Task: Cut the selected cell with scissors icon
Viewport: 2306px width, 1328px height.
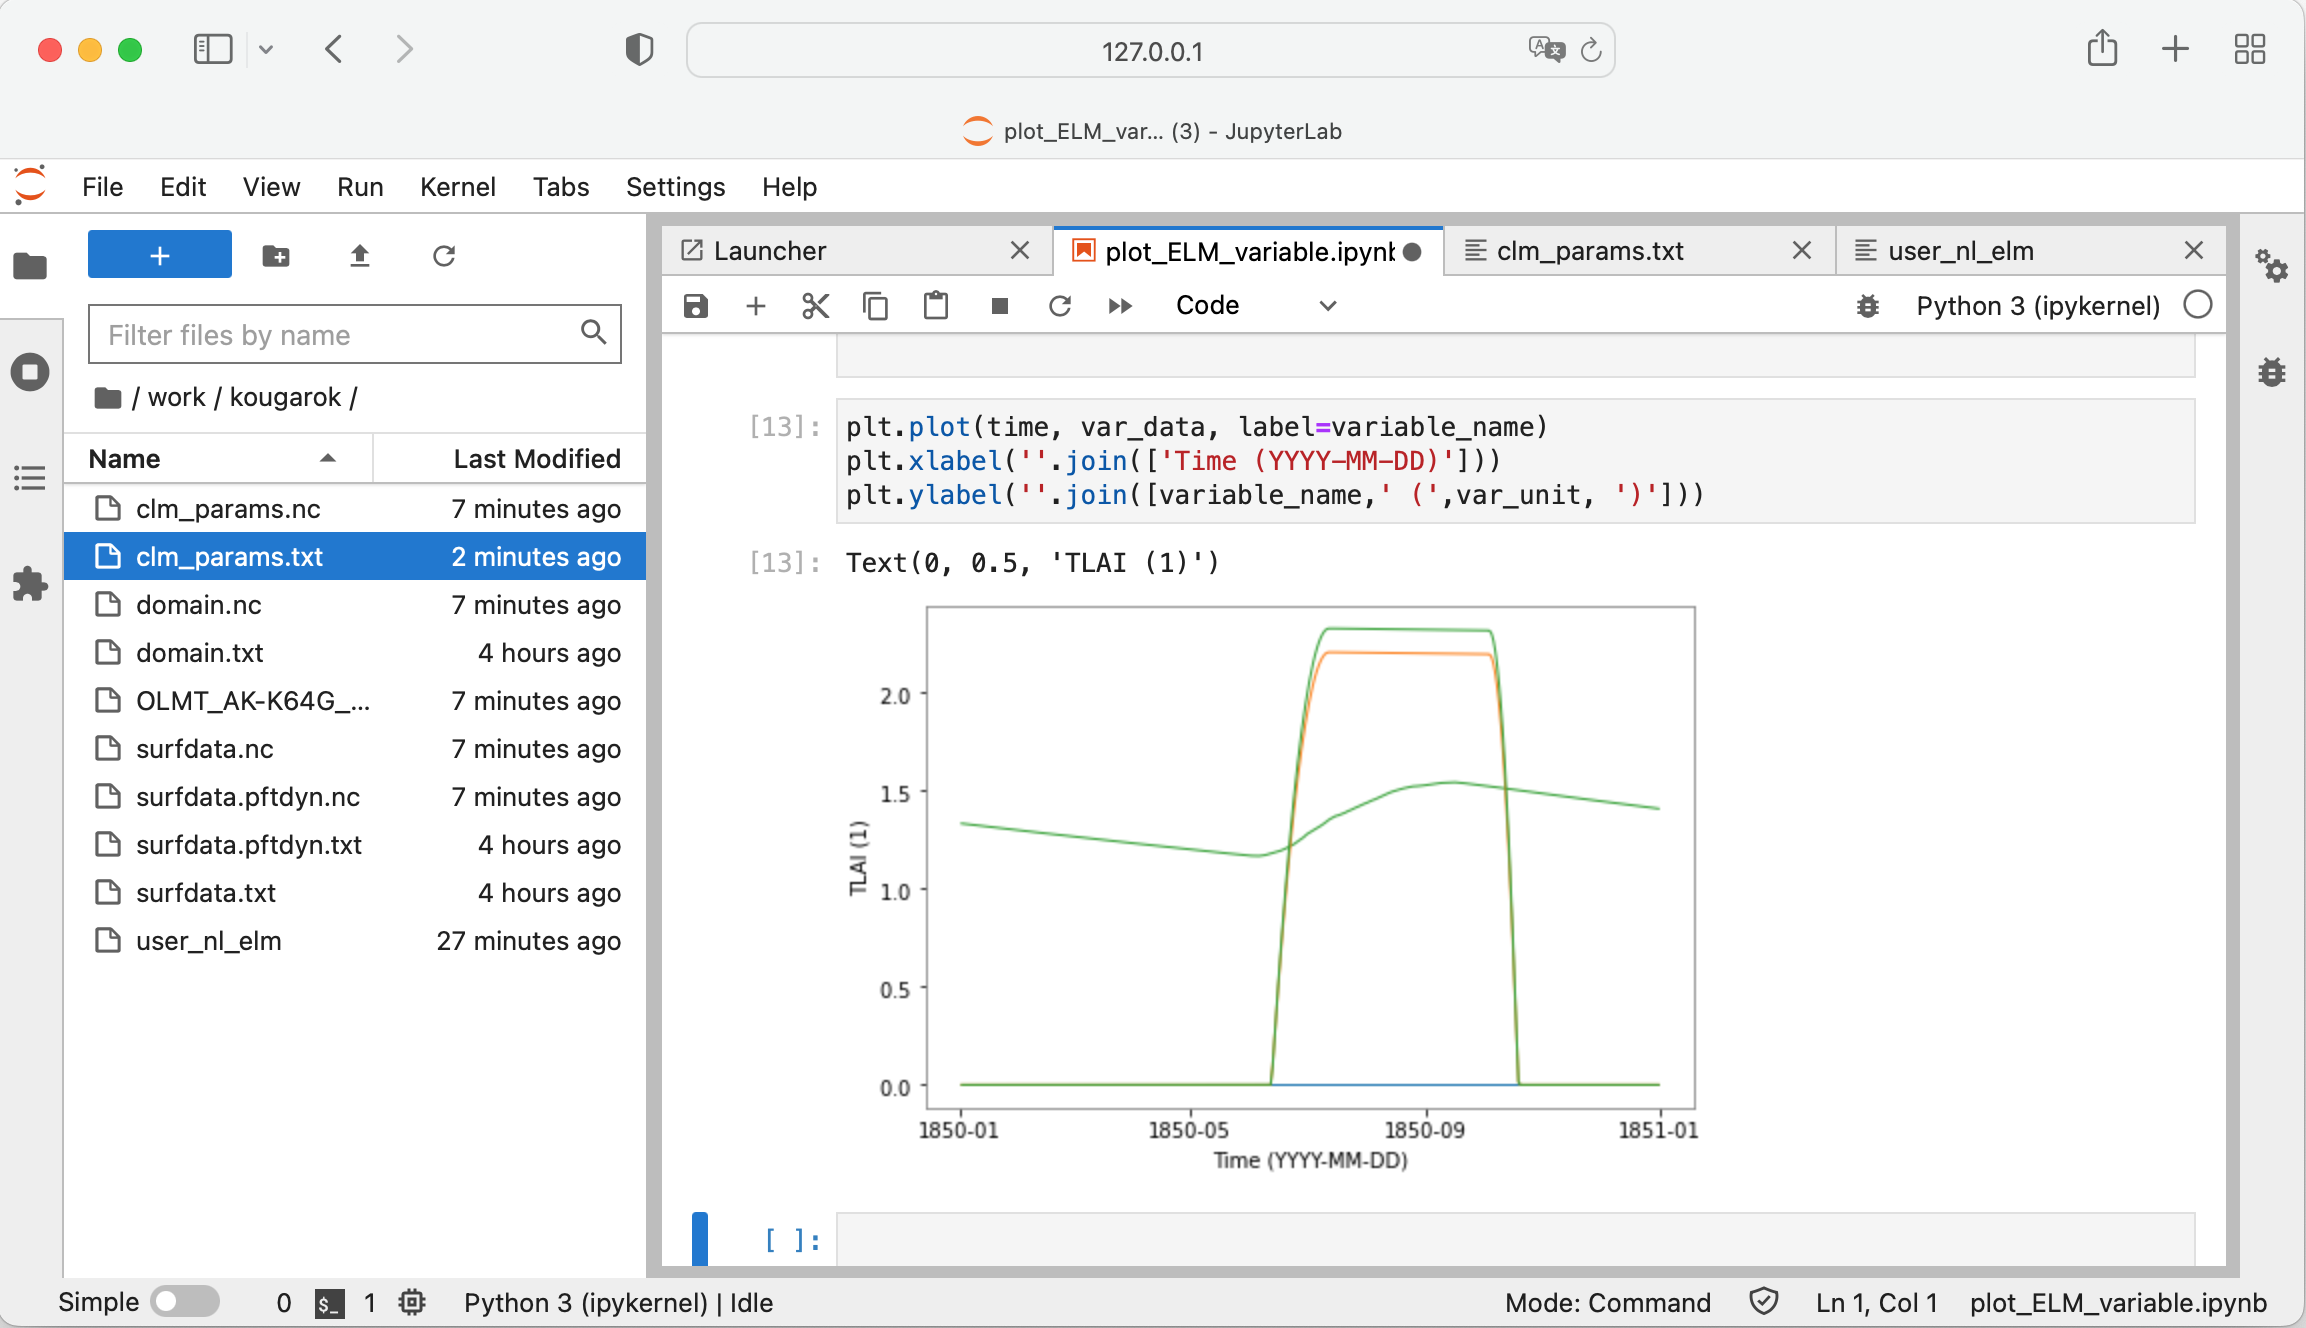Action: click(815, 306)
